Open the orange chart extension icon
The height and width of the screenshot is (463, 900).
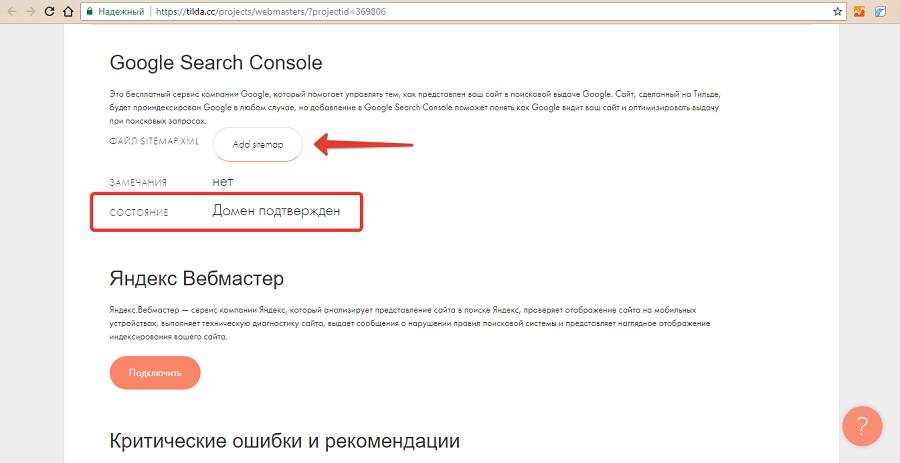pos(859,11)
